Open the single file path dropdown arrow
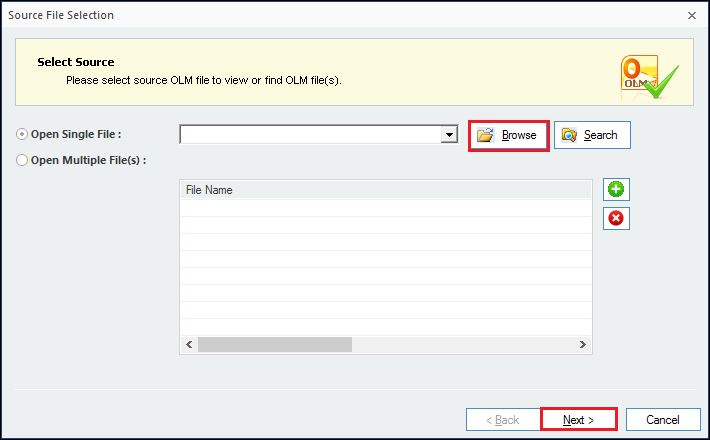The height and width of the screenshot is (440, 710). pos(449,134)
